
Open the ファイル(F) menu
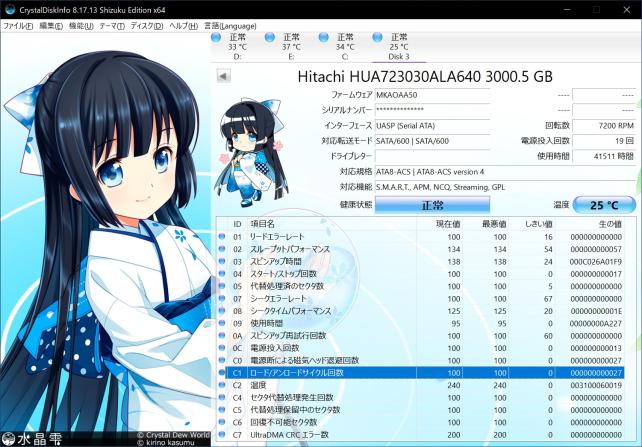click(x=18, y=26)
